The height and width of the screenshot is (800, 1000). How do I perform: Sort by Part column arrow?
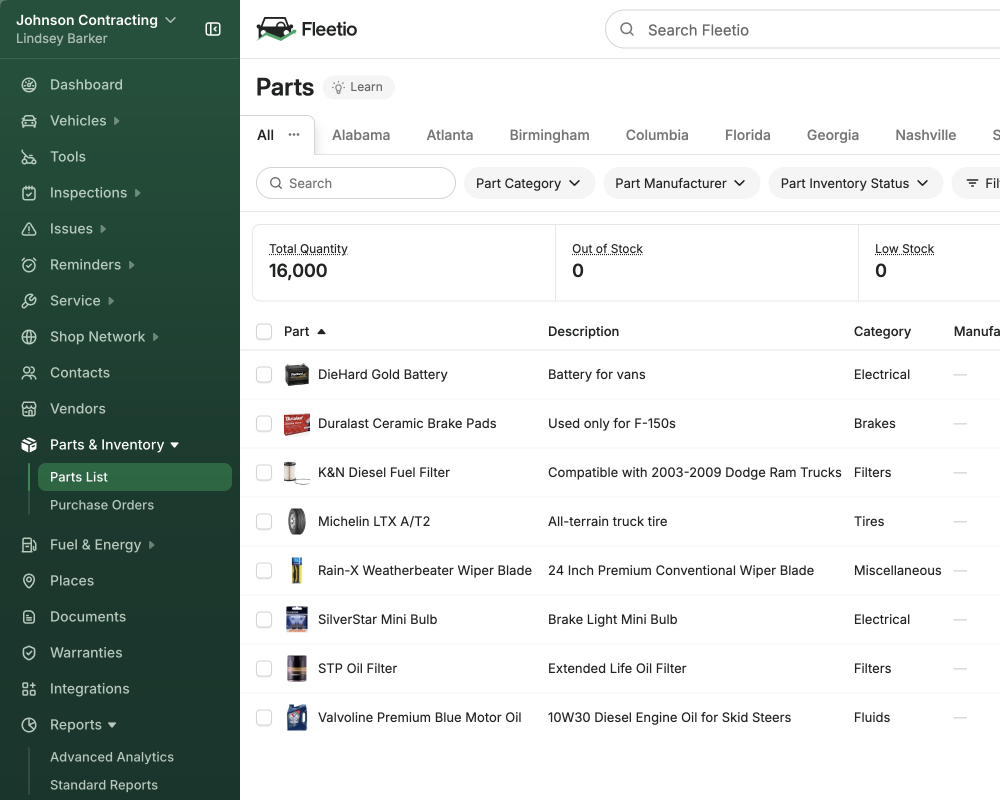pyautogui.click(x=321, y=332)
